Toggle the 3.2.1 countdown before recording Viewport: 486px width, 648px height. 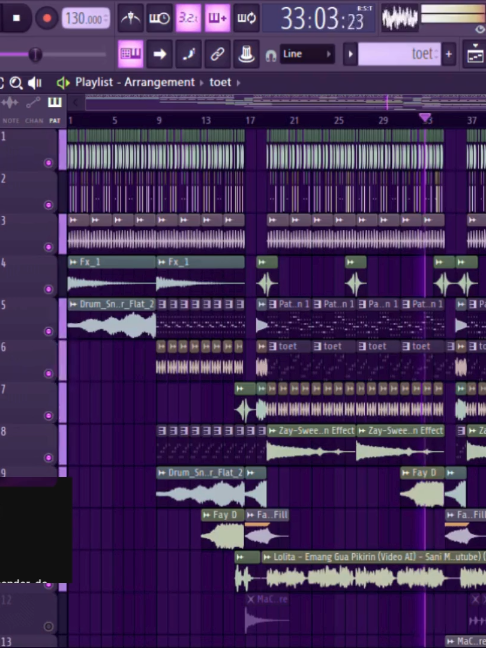(x=188, y=18)
